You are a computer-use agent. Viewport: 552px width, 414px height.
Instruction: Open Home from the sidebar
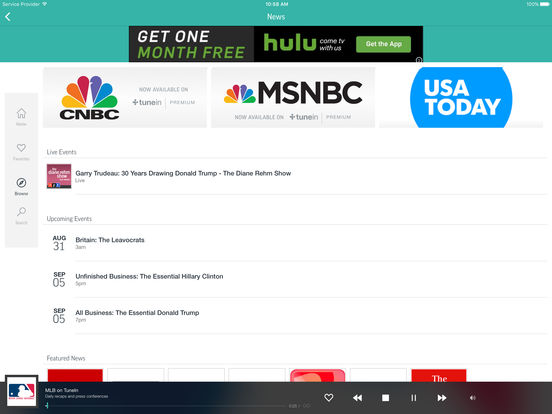tap(21, 117)
